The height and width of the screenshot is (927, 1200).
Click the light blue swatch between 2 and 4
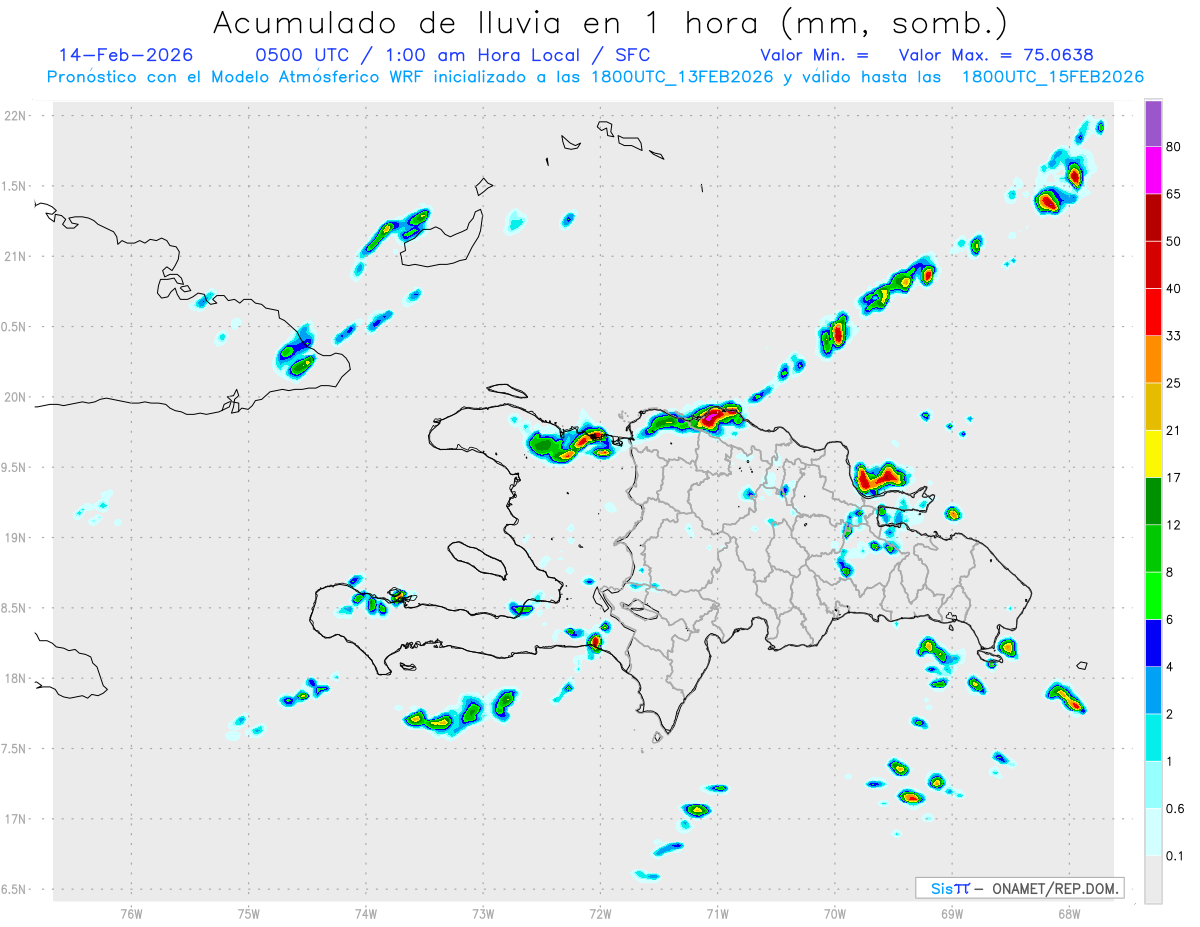pos(1153,689)
